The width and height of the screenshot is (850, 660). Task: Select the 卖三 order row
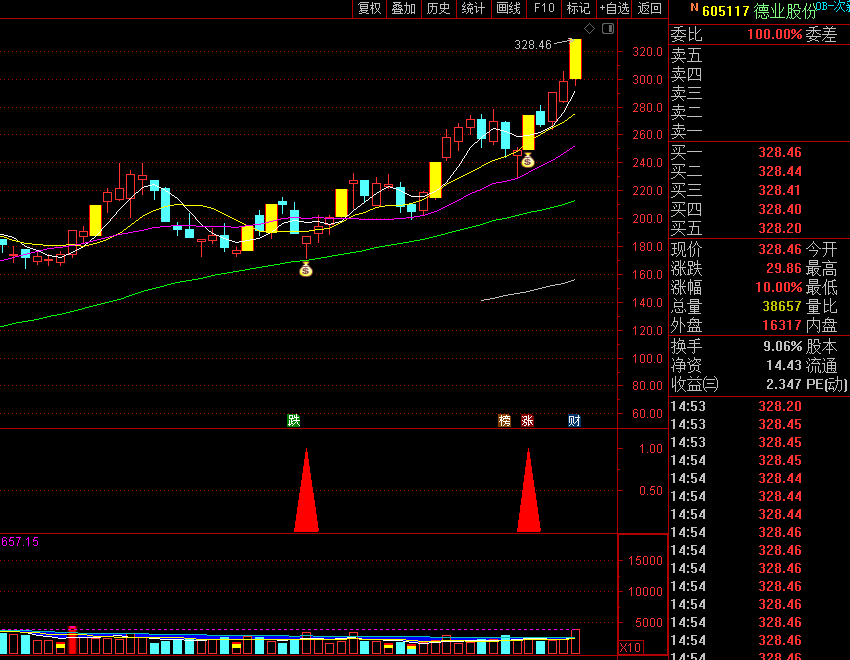(x=759, y=93)
